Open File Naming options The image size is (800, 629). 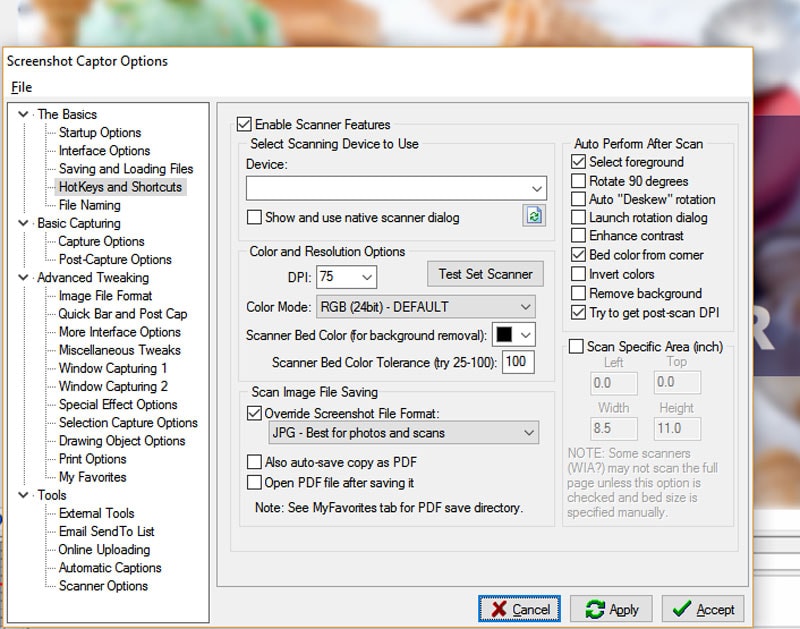90,205
